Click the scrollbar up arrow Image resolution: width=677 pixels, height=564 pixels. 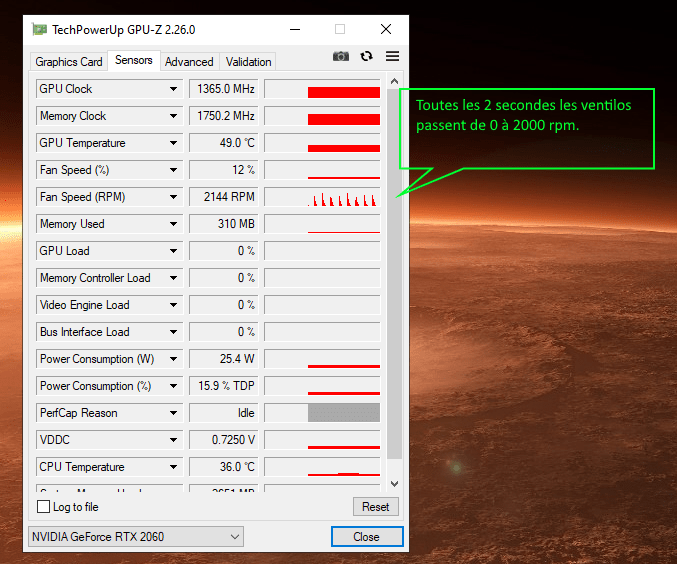pos(394,81)
